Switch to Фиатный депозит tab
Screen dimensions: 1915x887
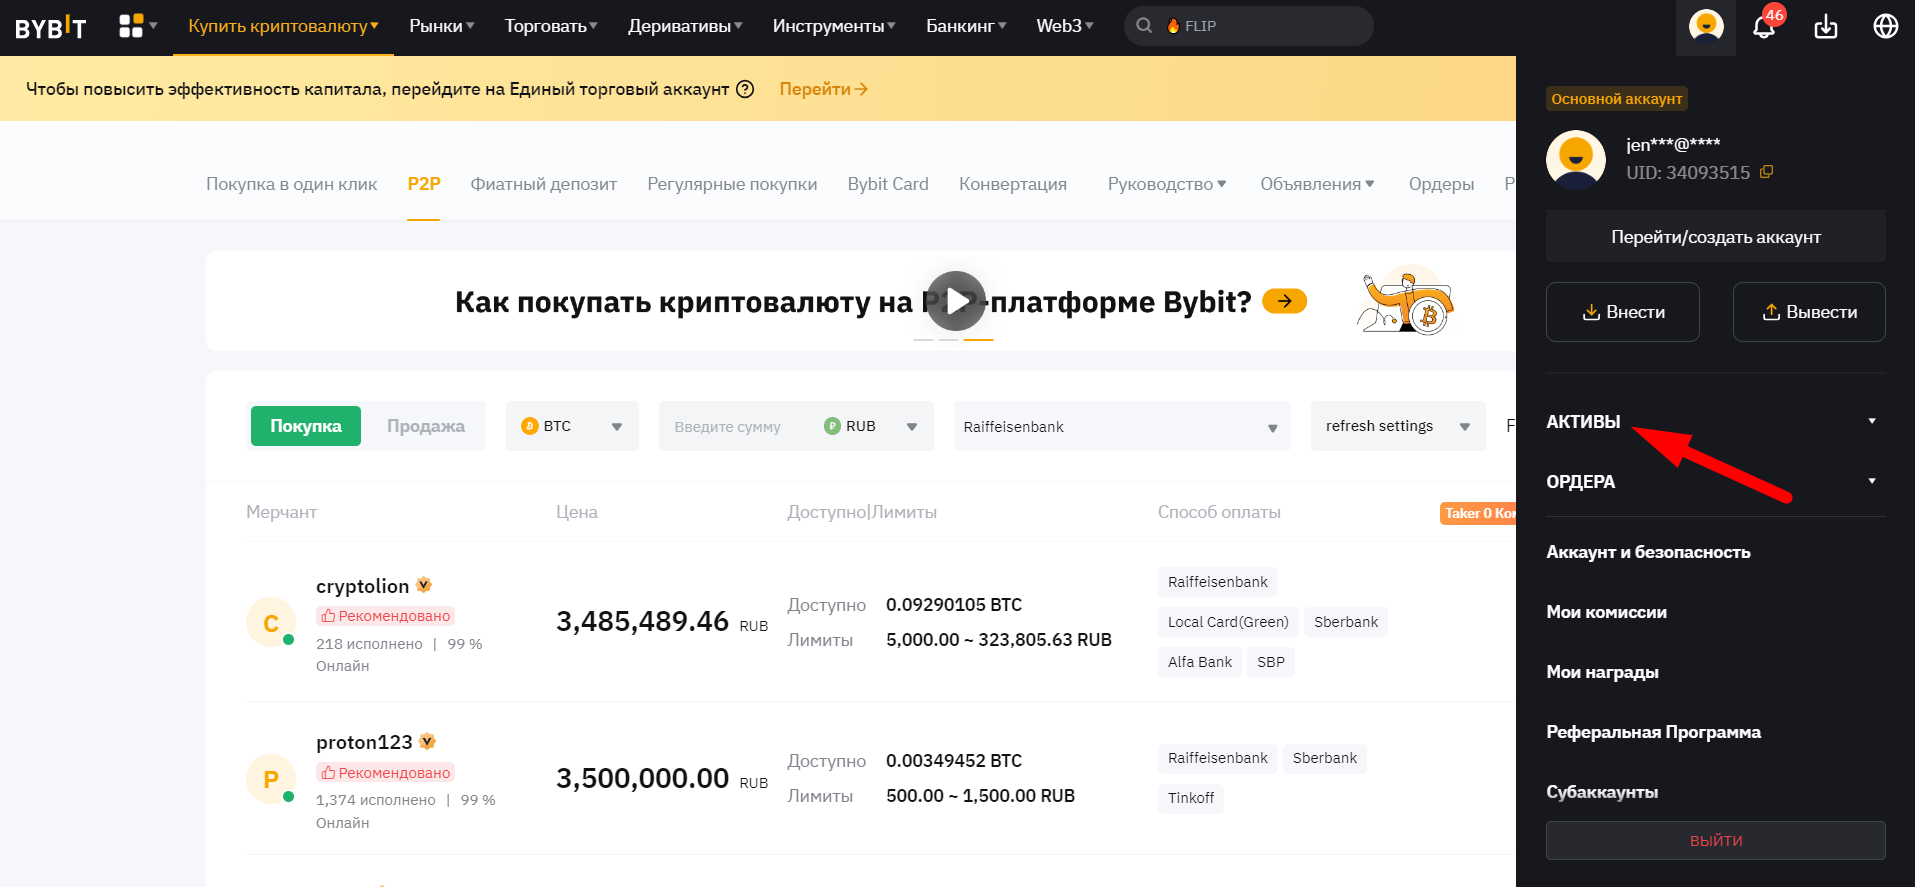point(543,184)
